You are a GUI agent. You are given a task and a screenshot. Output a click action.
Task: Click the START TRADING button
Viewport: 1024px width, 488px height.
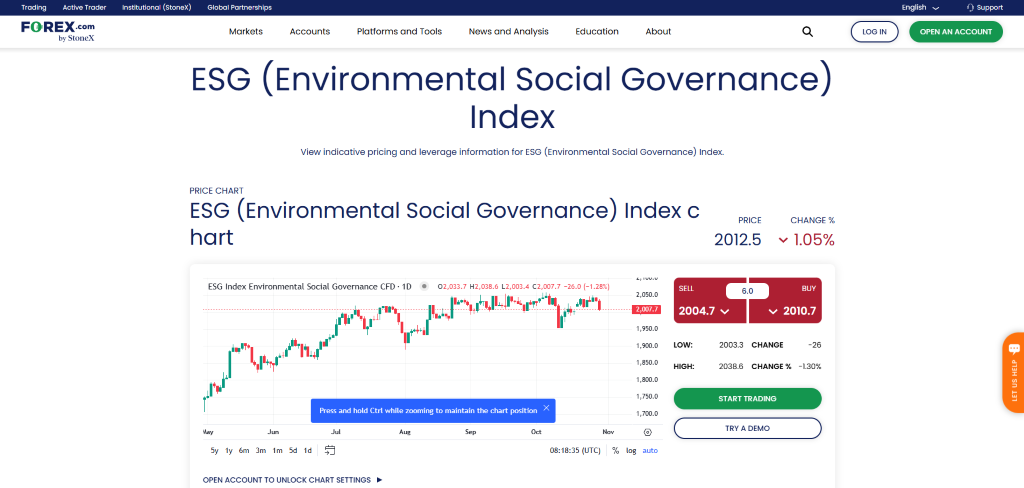pos(747,399)
